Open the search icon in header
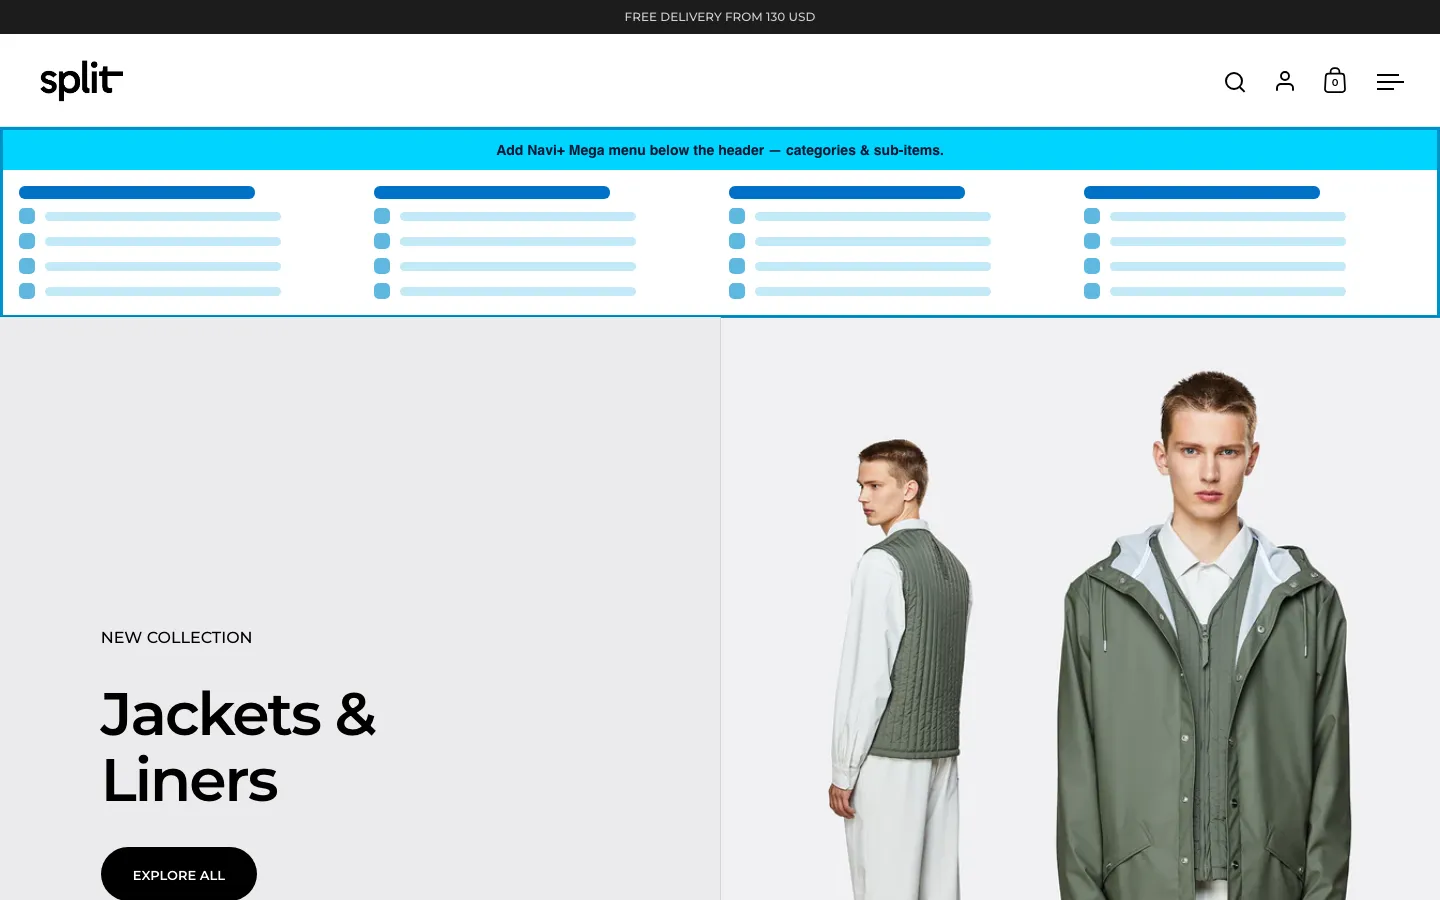The image size is (1440, 900). pyautogui.click(x=1235, y=82)
